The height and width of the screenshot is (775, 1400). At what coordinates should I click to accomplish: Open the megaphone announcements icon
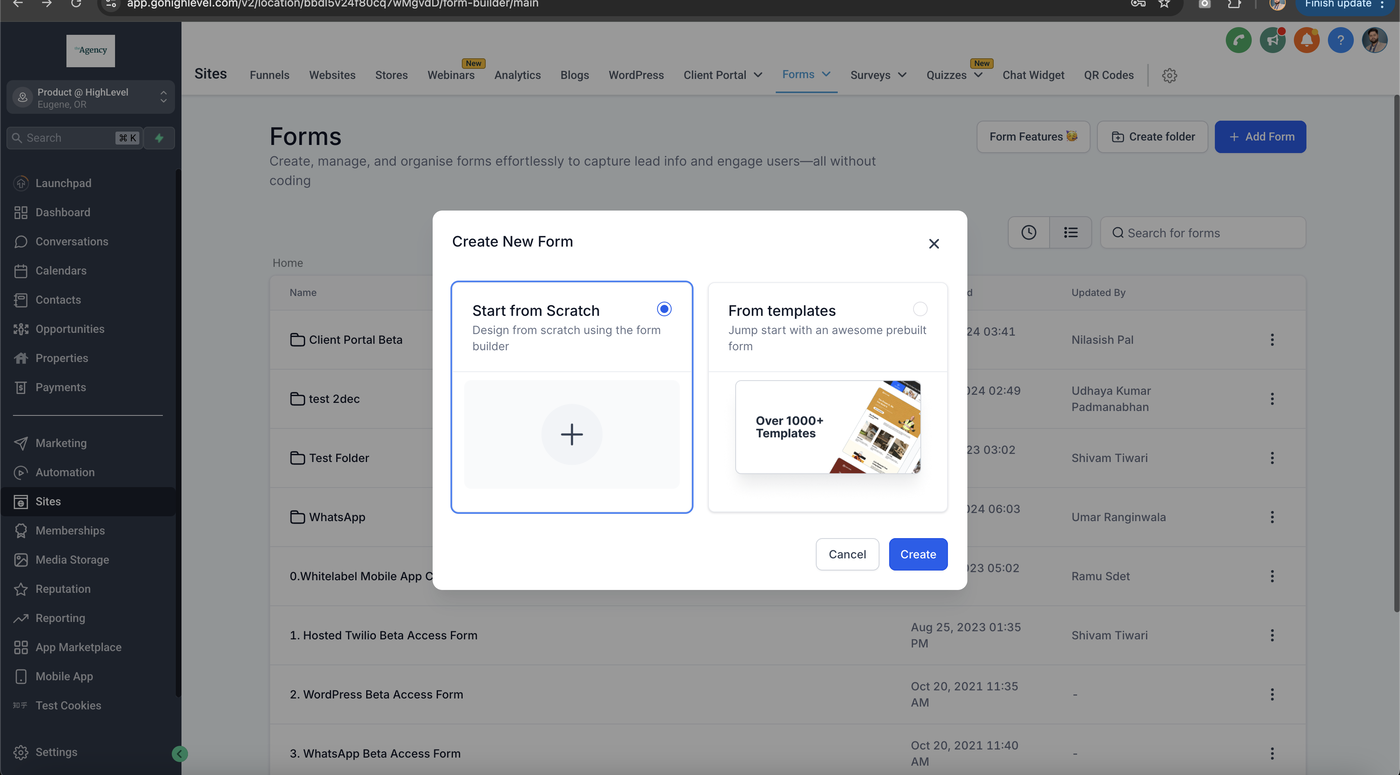tap(1272, 40)
